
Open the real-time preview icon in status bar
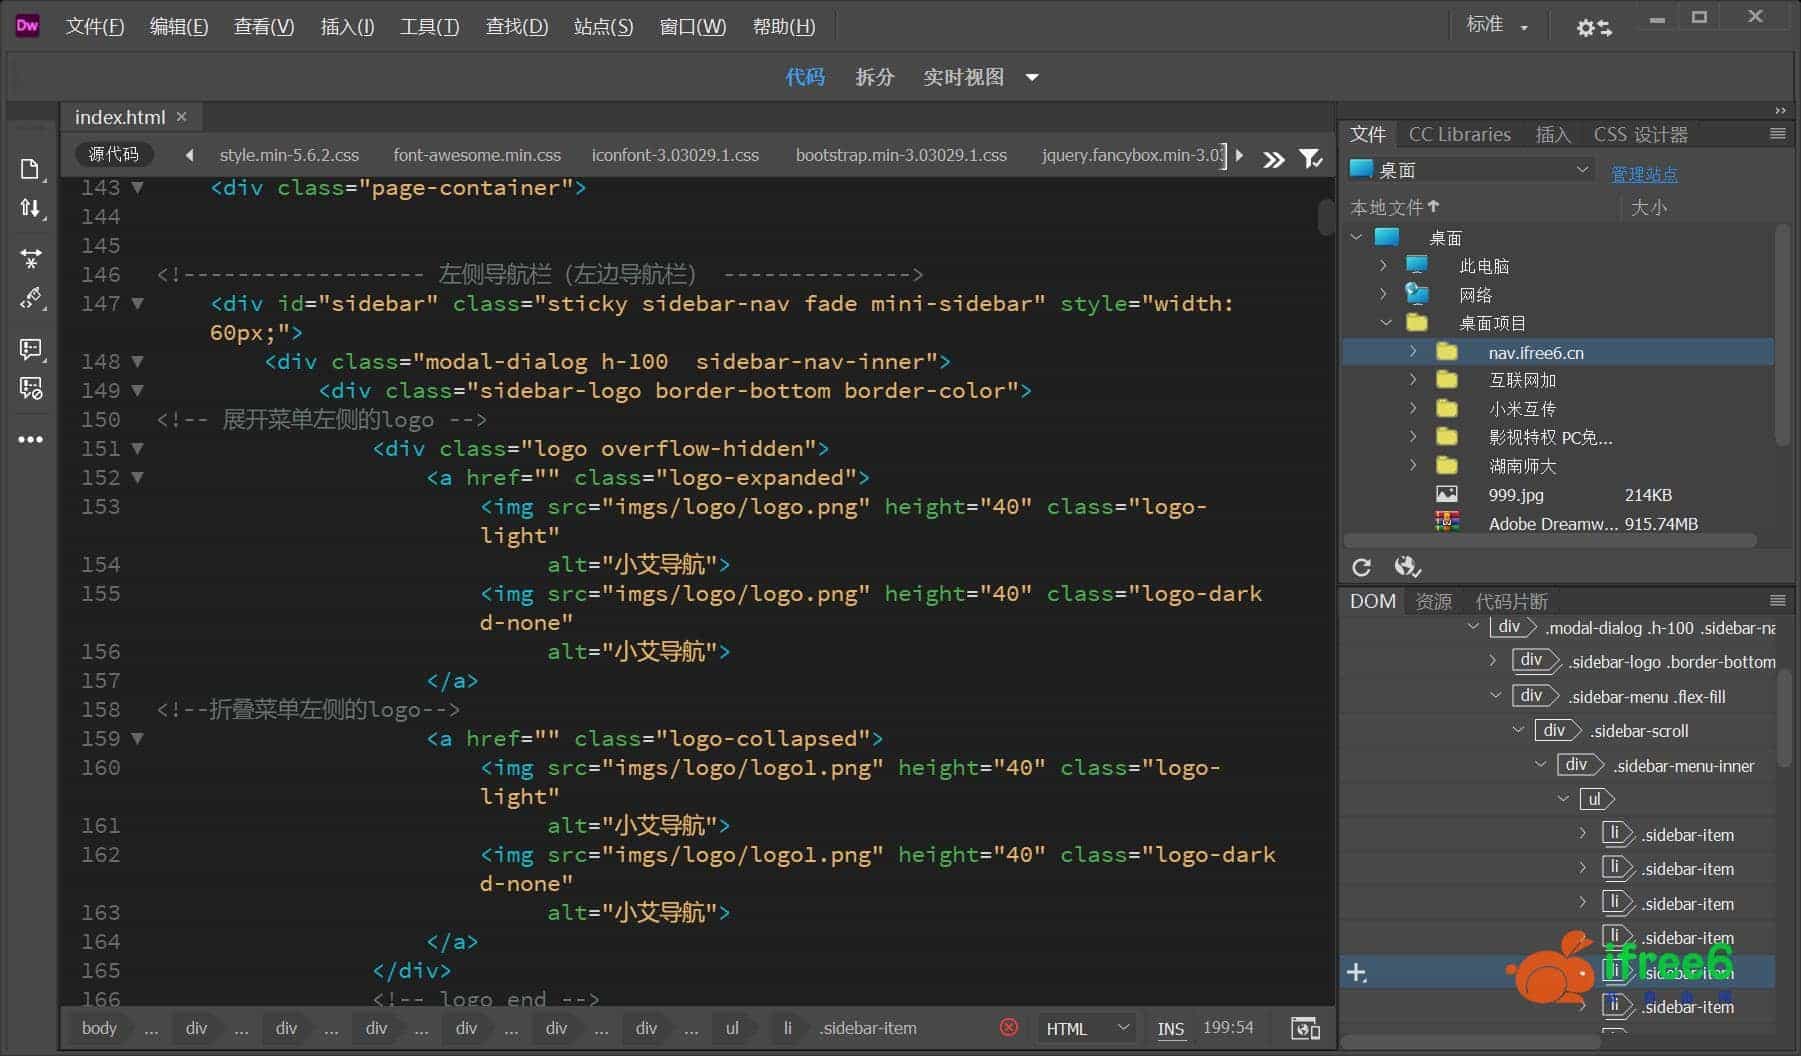coord(1305,1028)
